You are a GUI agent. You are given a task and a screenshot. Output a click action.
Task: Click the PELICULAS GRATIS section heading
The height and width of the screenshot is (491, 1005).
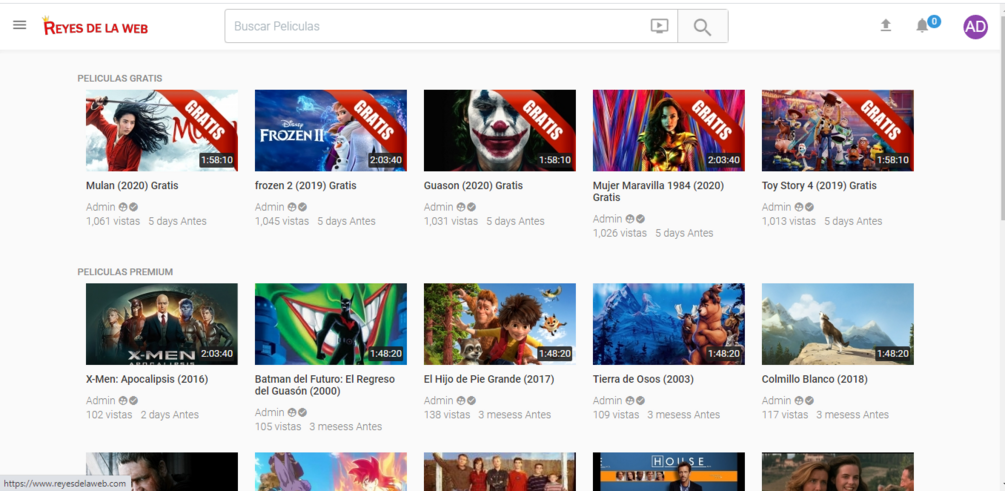click(120, 78)
